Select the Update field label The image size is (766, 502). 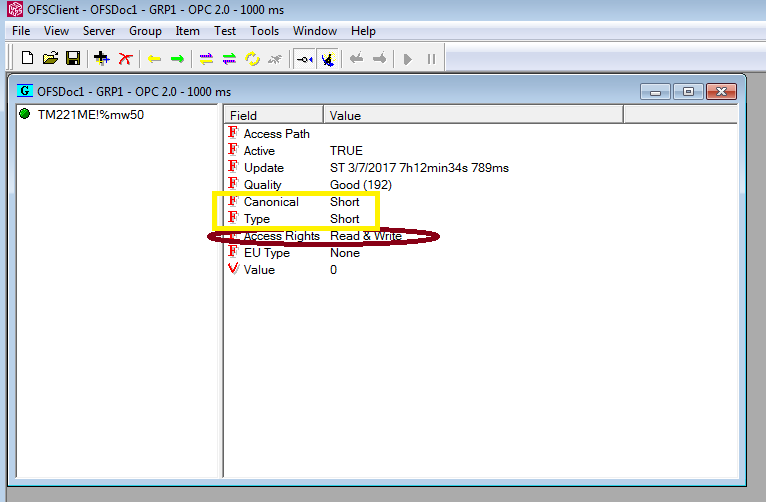click(x=264, y=168)
